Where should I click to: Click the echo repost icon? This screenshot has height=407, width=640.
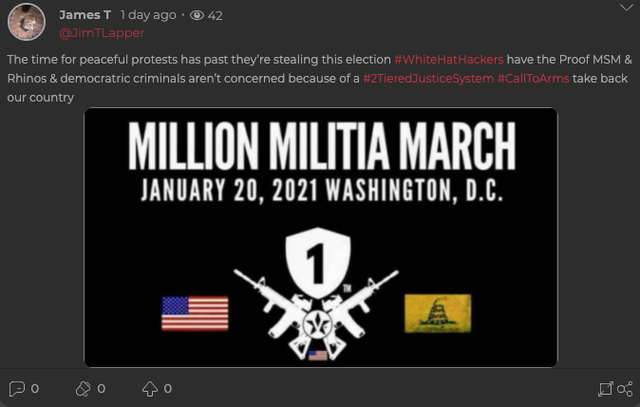click(x=83, y=388)
